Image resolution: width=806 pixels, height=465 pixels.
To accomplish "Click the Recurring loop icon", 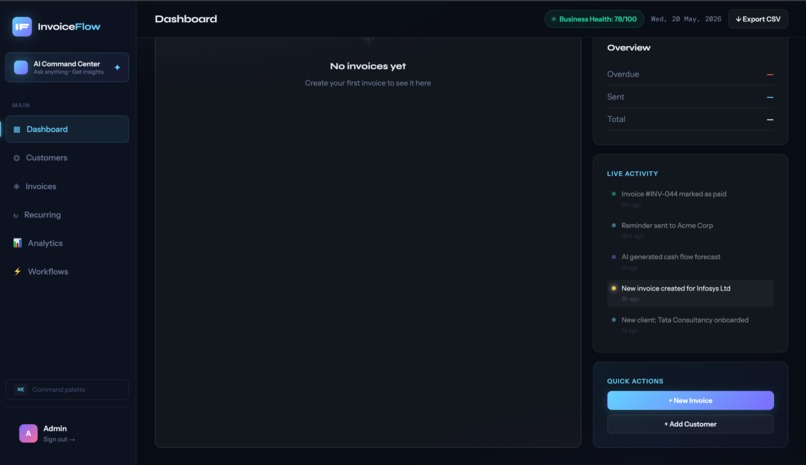I will point(15,215).
